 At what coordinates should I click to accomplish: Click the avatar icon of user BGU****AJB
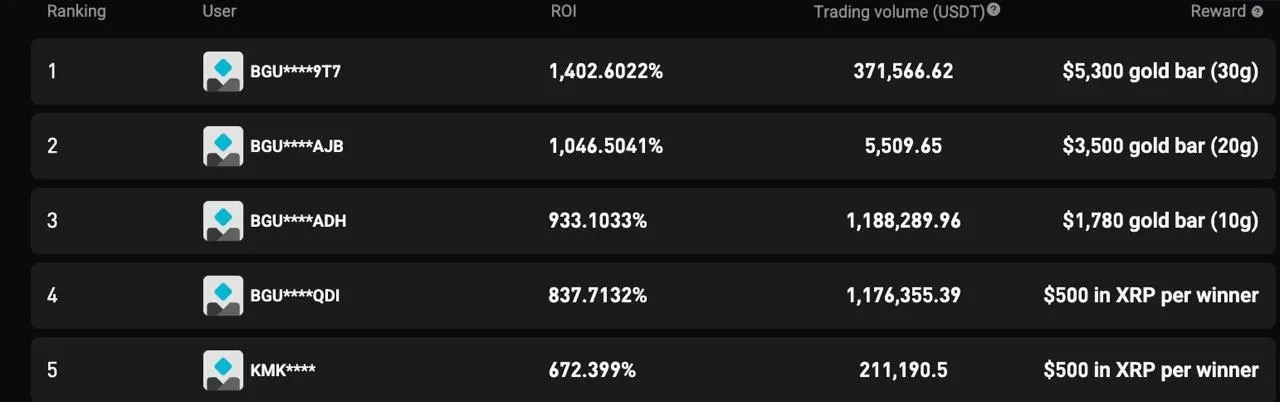coord(223,146)
